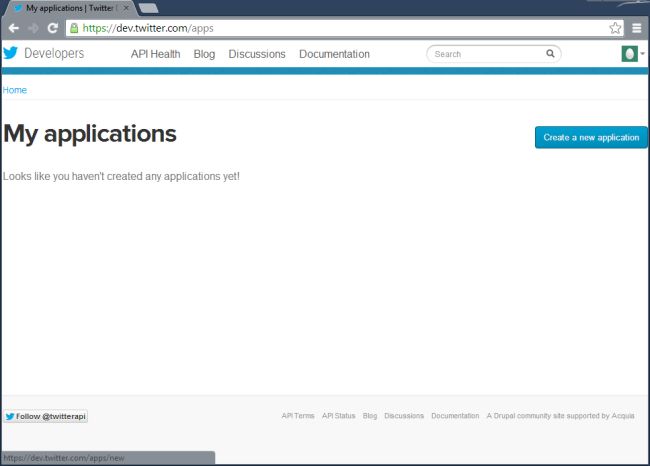Screen dimensions: 650x466
Task: Click the user avatar egg icon
Action: click(629, 54)
